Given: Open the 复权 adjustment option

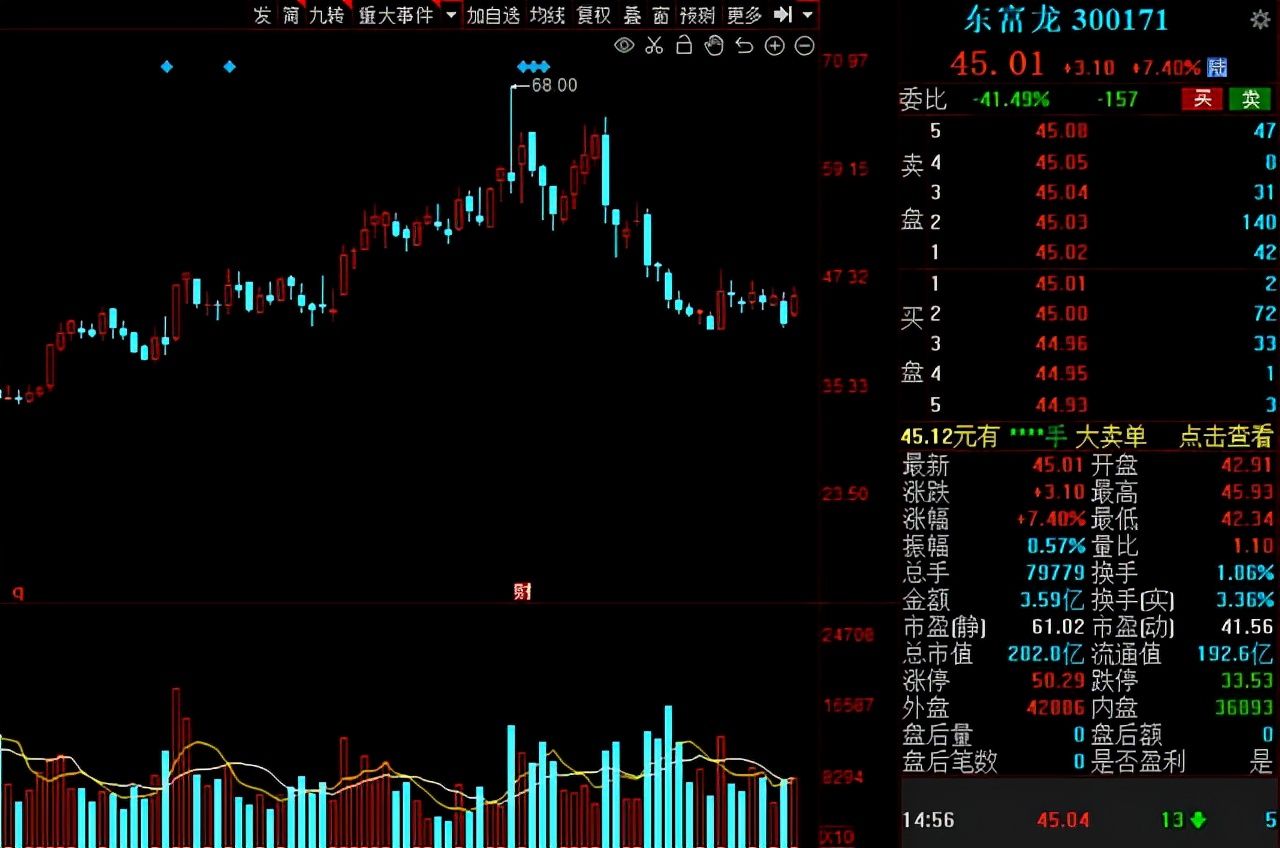Looking at the screenshot, I should tap(594, 15).
